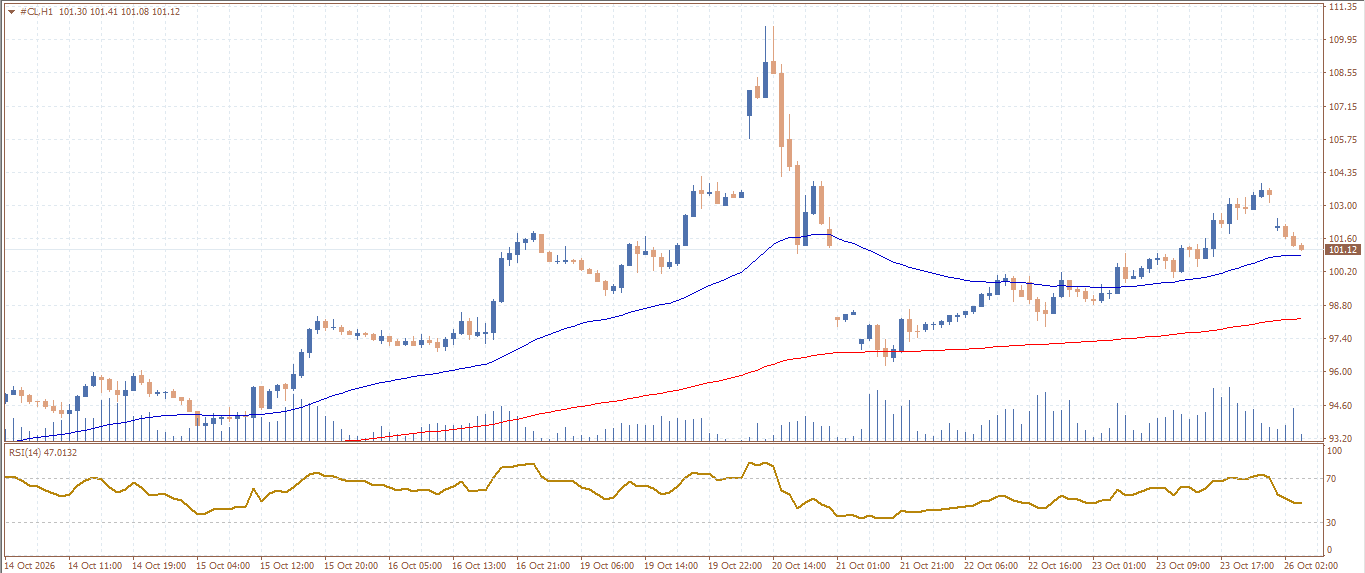Click the 23 Oct 01:00 time label

(1119, 565)
